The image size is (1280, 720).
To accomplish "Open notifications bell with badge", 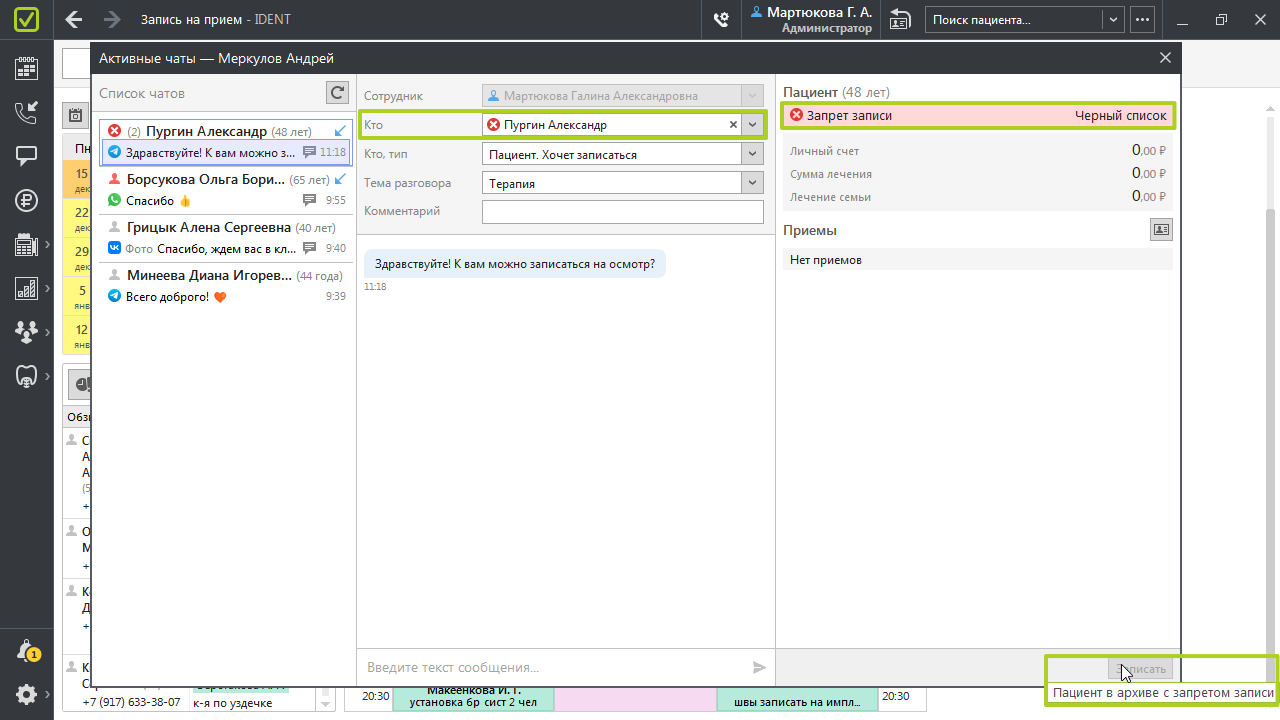I will (x=26, y=651).
